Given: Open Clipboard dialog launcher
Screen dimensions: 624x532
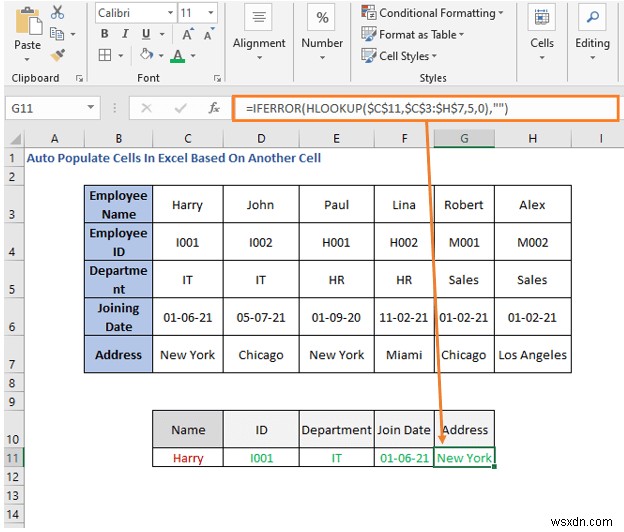Looking at the screenshot, I should [x=79, y=78].
